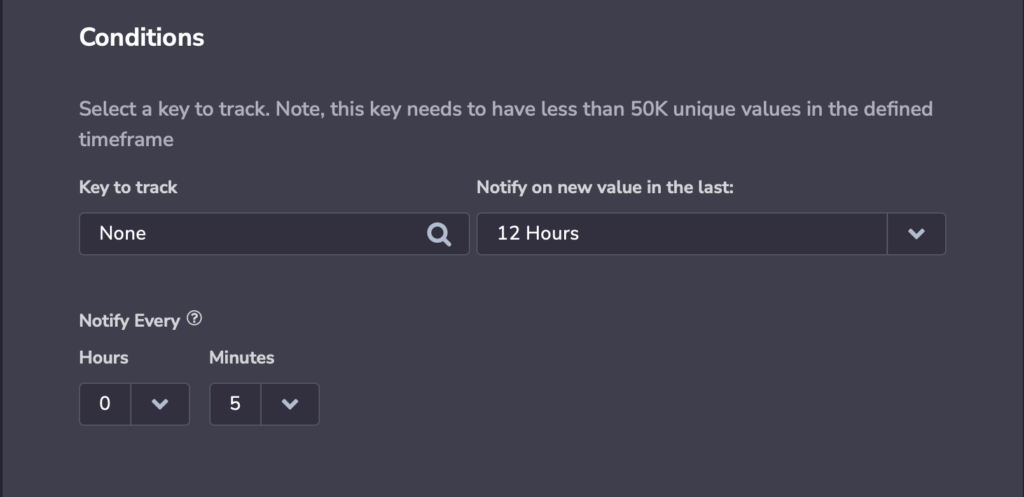Click the chevron arrow beside 12 Hours

pyautogui.click(x=916, y=234)
